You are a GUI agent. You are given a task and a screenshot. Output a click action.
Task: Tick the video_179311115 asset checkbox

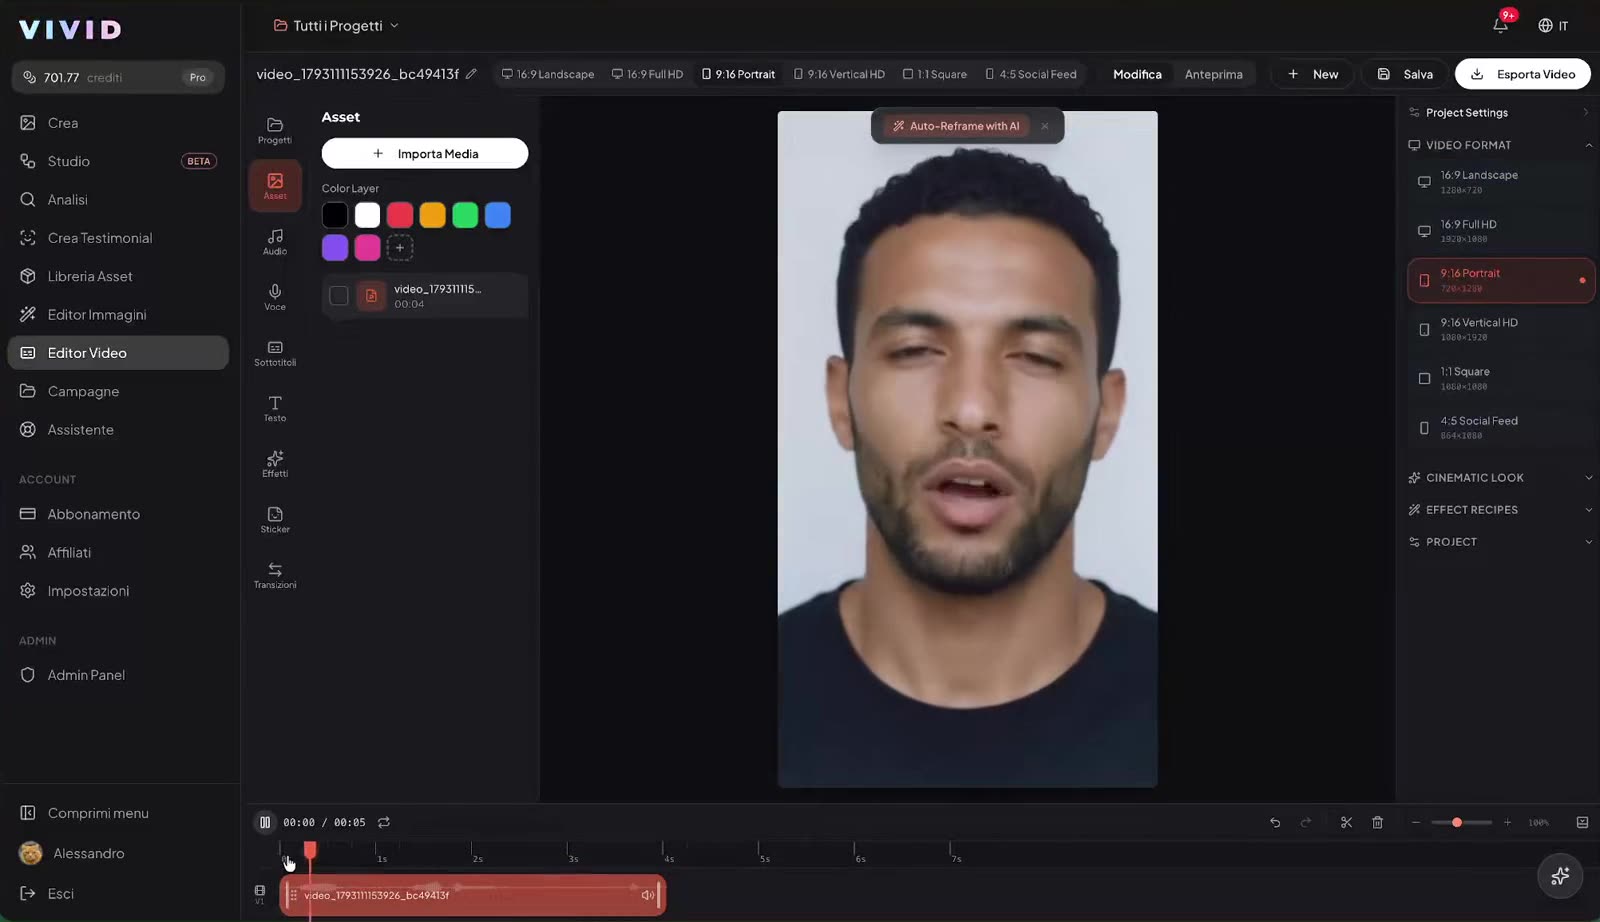[339, 295]
